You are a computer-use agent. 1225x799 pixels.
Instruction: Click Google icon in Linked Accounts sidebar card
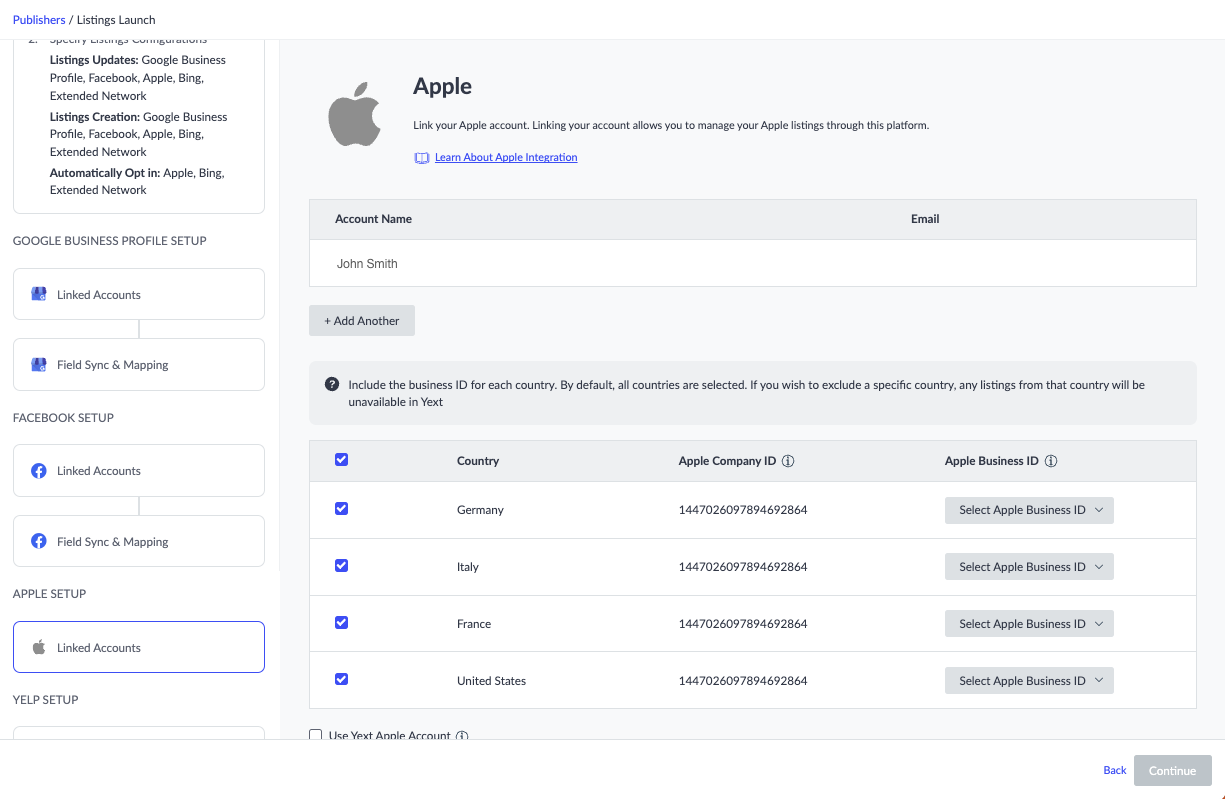pyautogui.click(x=39, y=294)
